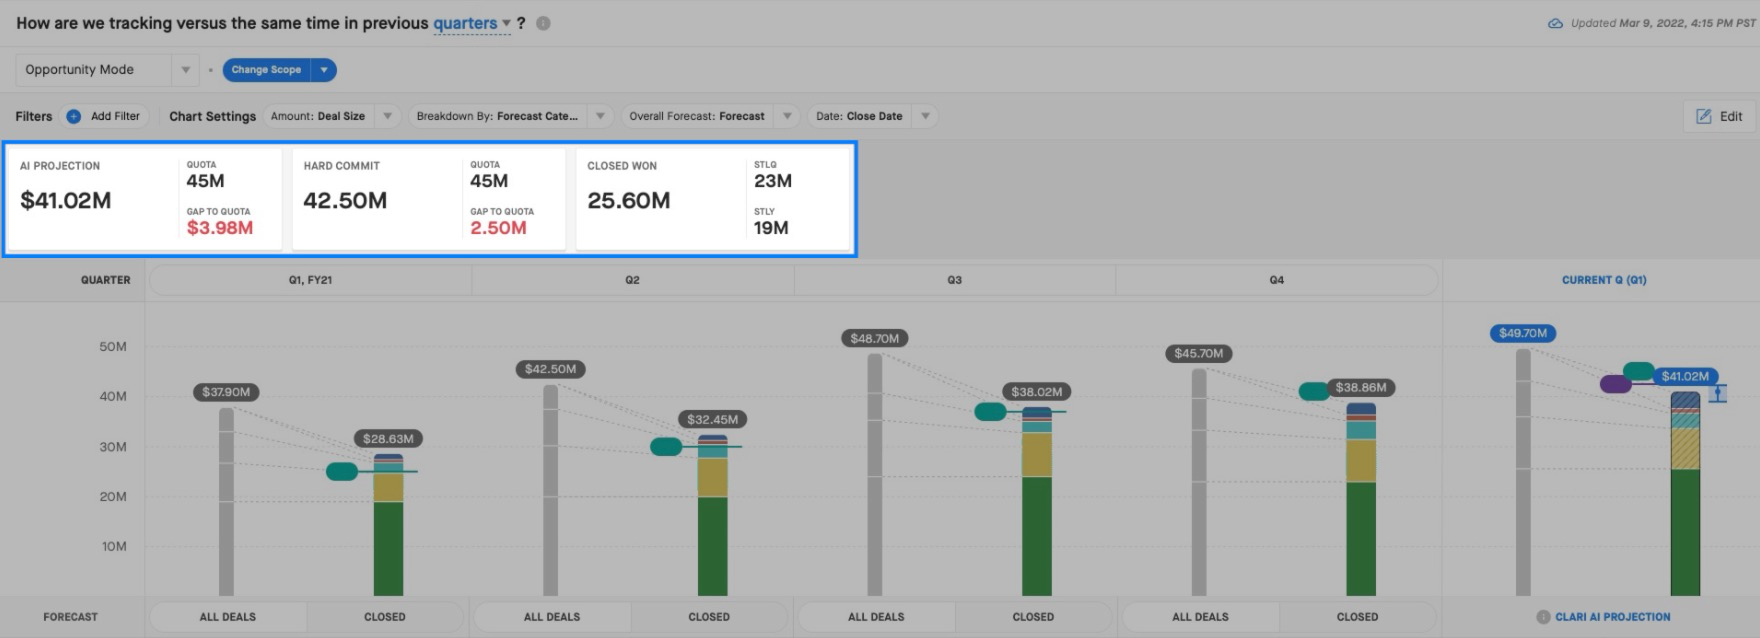
Task: Select the teal forecast marker in Q1, FY21
Action: coord(342,471)
